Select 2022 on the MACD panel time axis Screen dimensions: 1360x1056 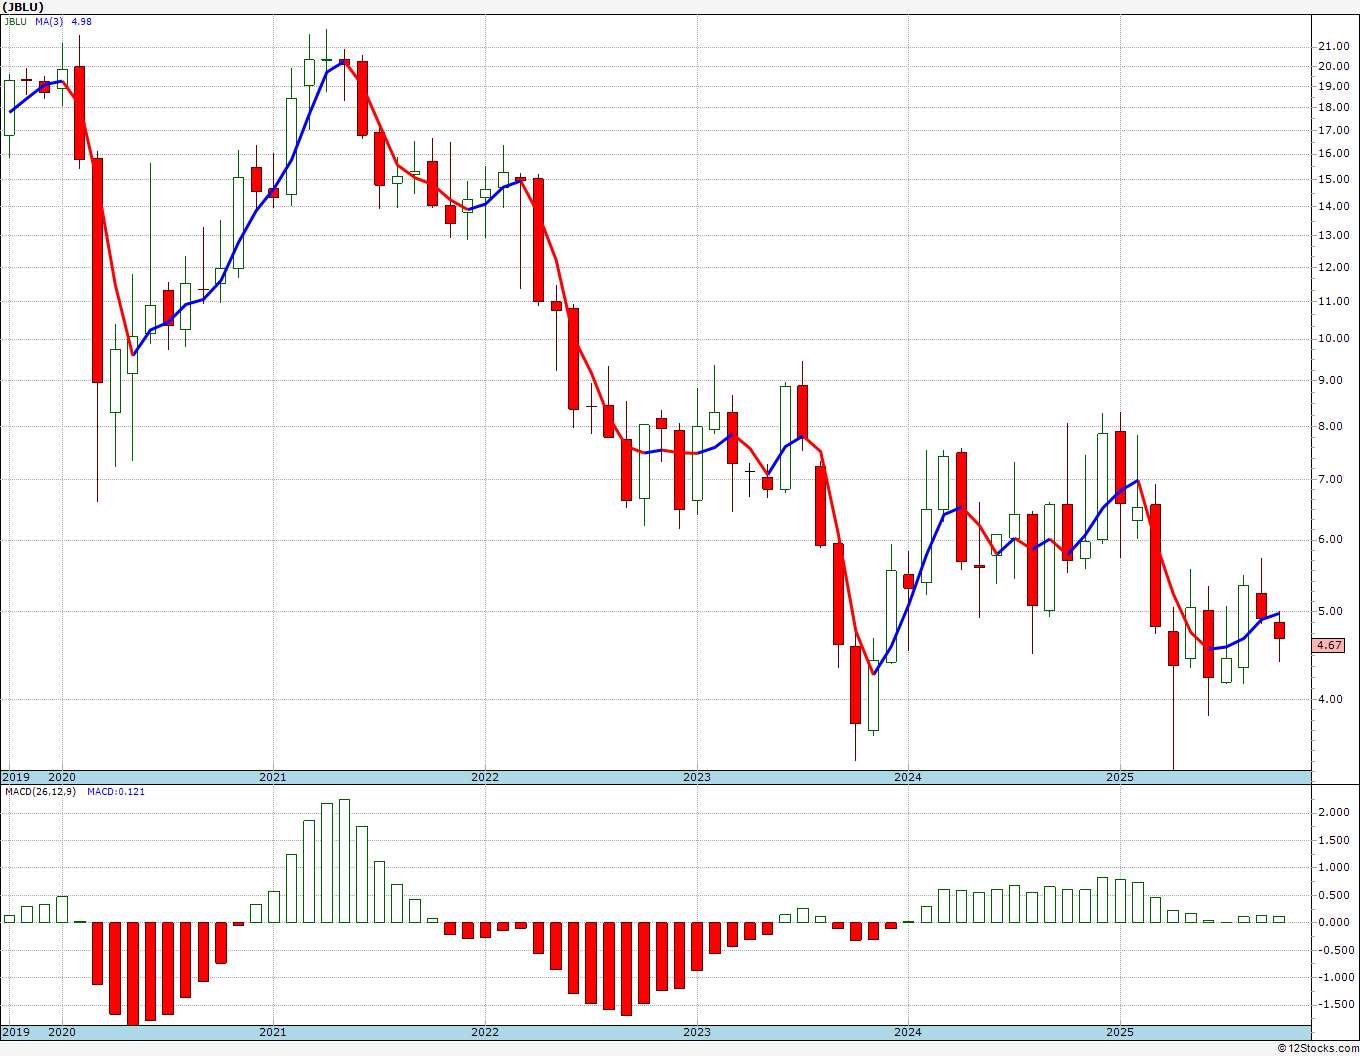[x=485, y=1033]
